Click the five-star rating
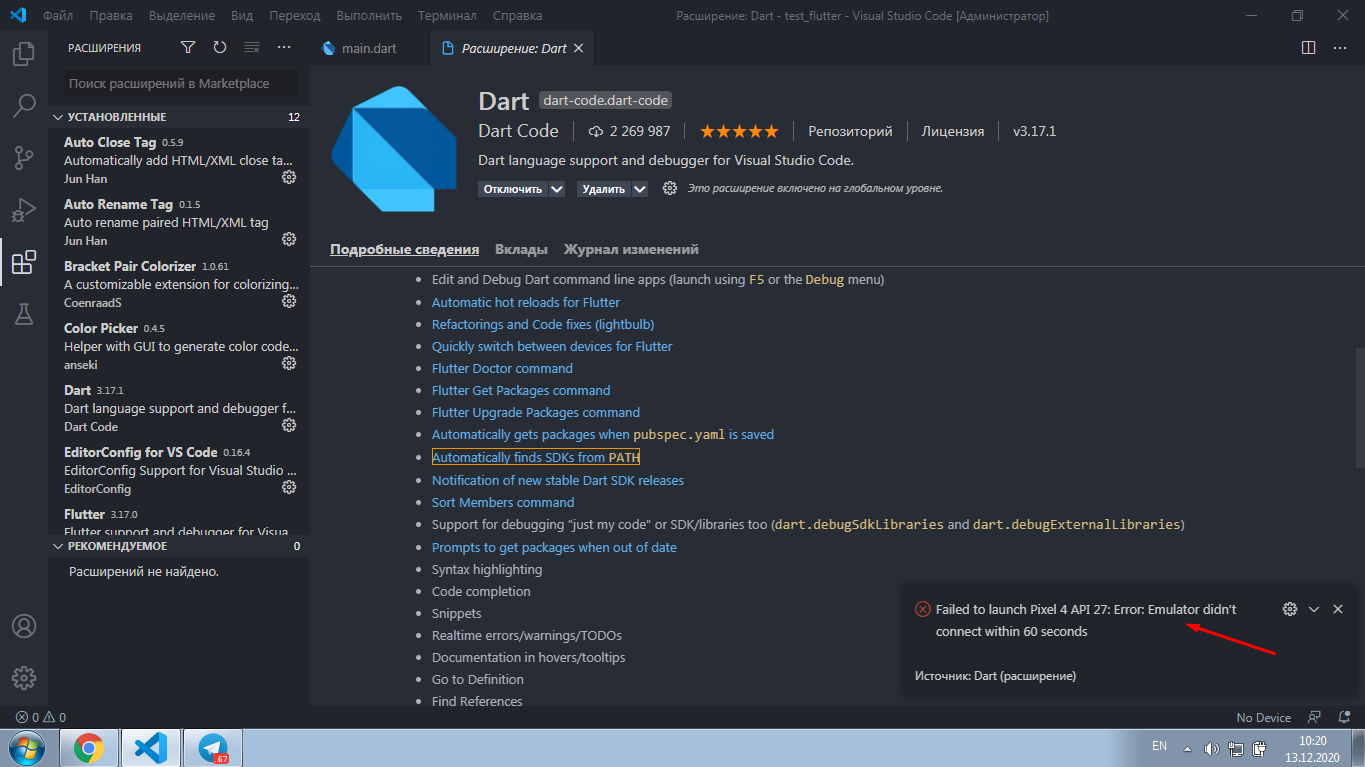 [x=739, y=131]
